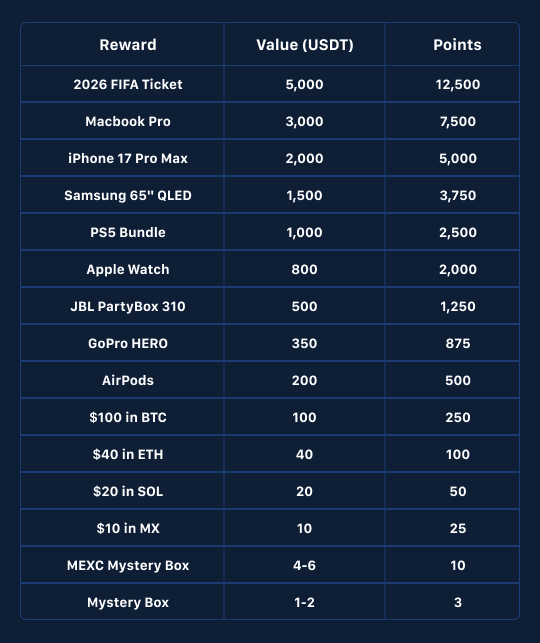This screenshot has height=643, width=540.
Task: Select the GoPro HERO reward
Action: [128, 343]
